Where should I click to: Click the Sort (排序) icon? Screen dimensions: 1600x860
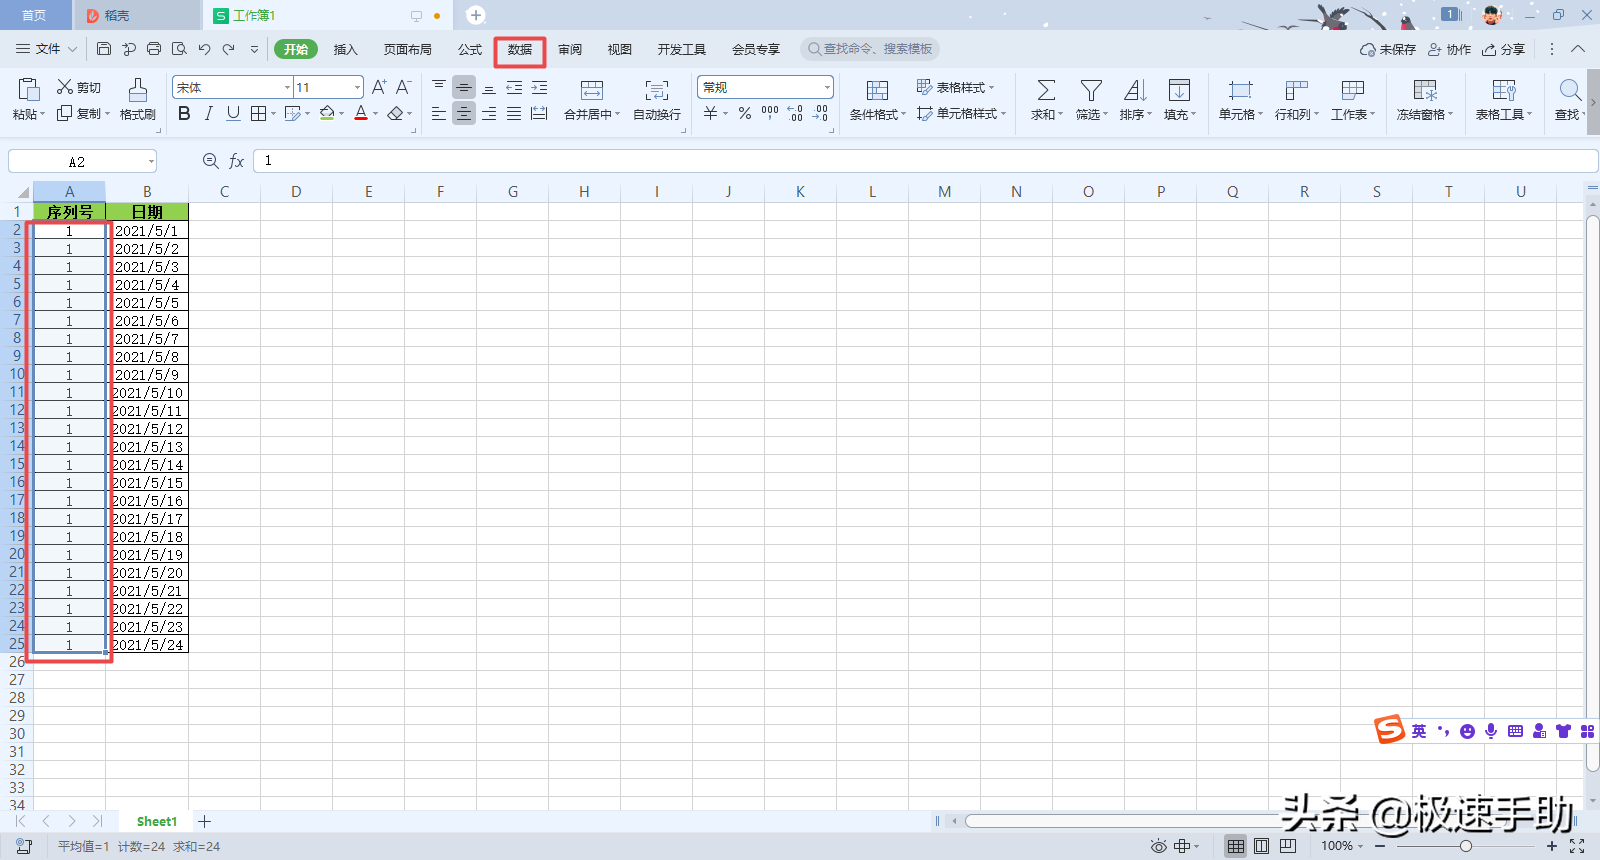(1135, 90)
